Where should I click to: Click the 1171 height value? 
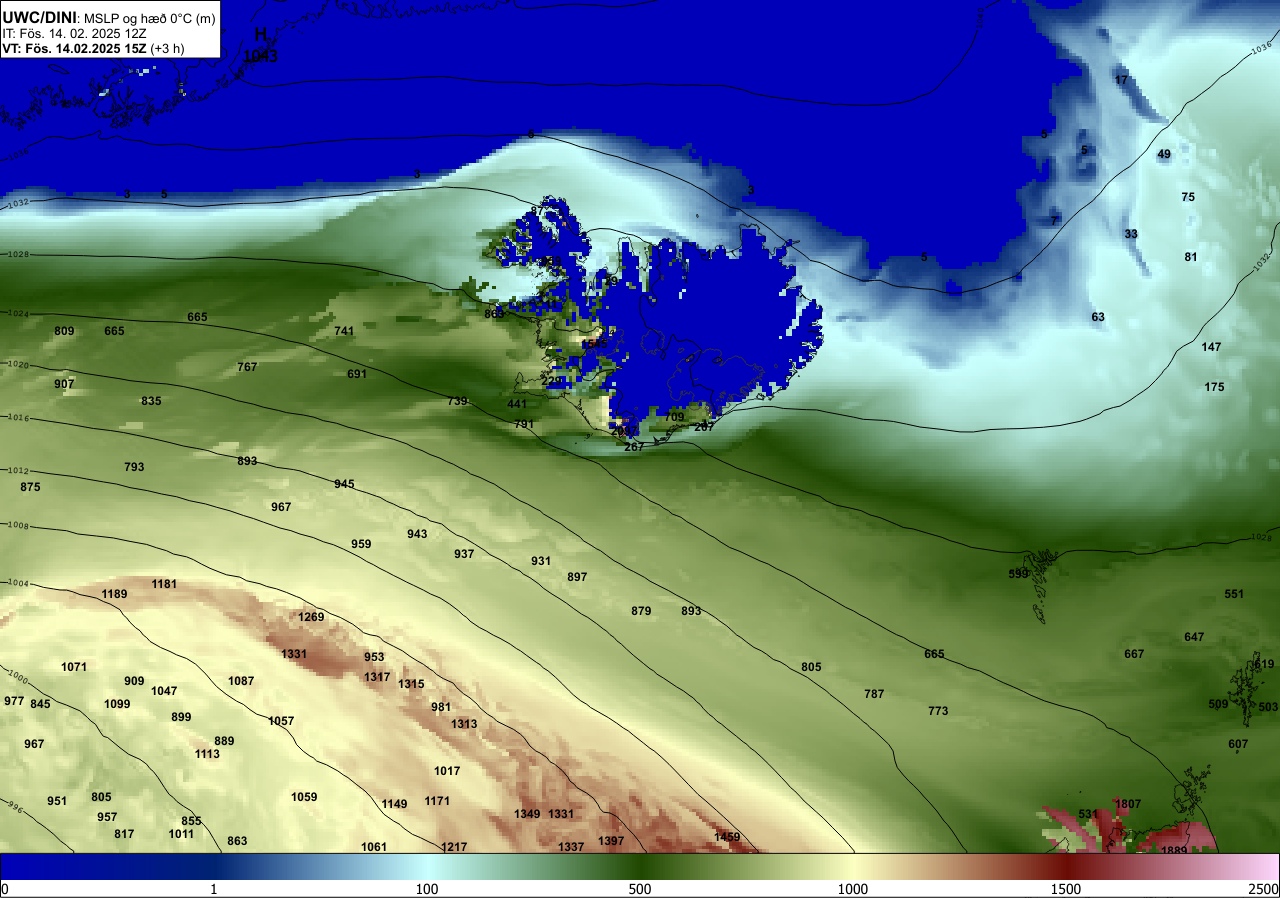(x=437, y=801)
